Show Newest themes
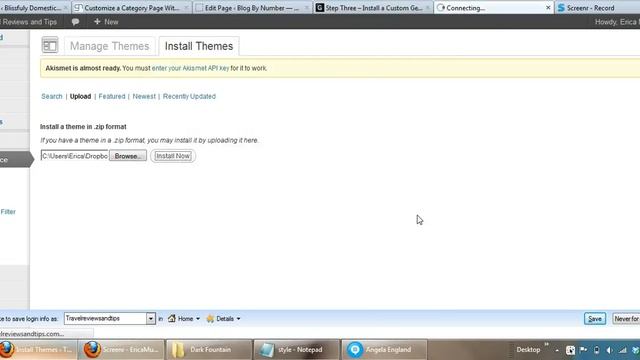Image resolution: width=640 pixels, height=360 pixels. (x=144, y=96)
